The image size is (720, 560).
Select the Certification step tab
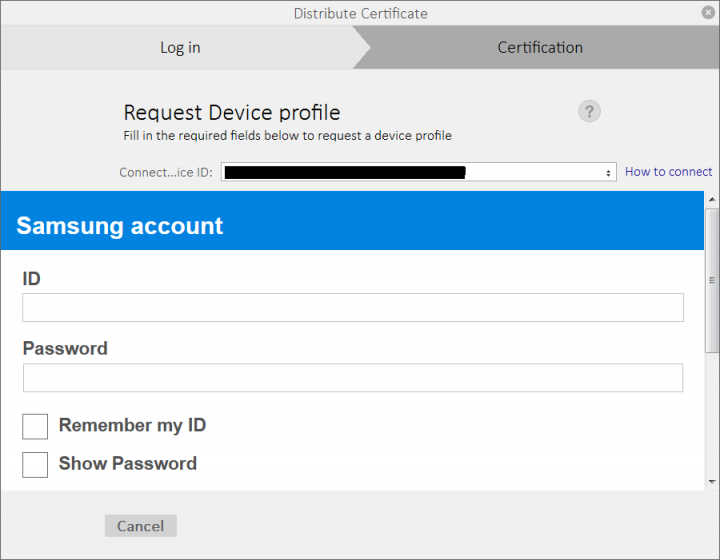(x=540, y=47)
